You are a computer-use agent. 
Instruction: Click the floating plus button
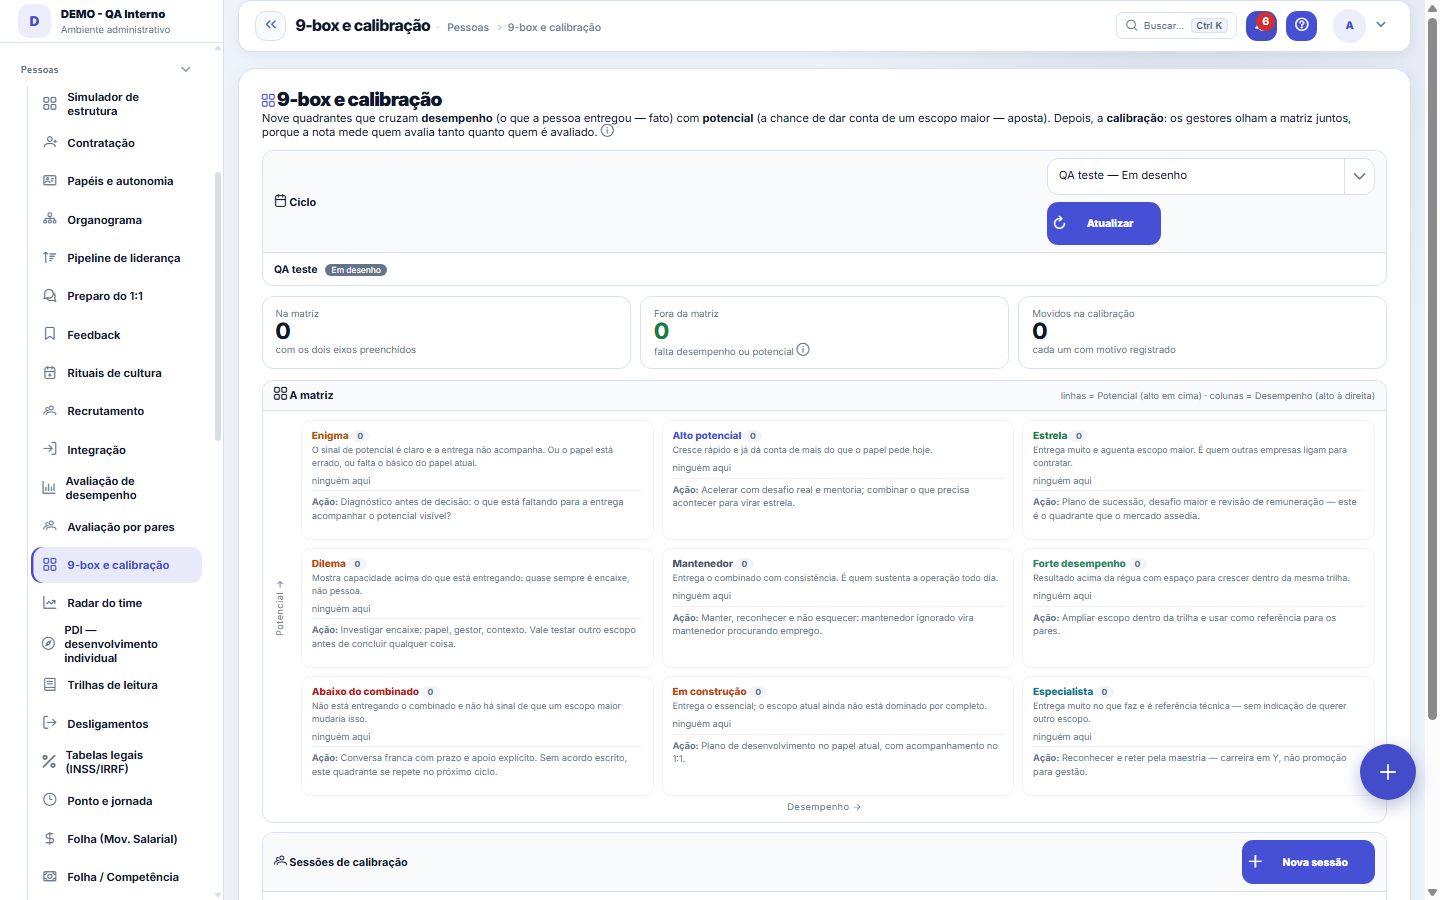coord(1387,772)
